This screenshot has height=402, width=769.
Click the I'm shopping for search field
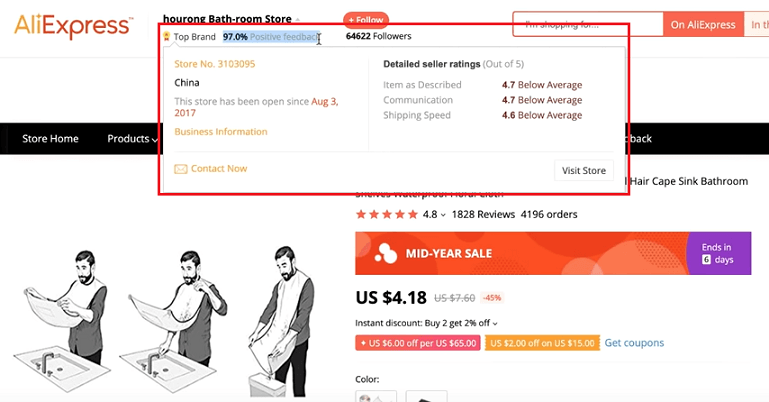coord(587,24)
